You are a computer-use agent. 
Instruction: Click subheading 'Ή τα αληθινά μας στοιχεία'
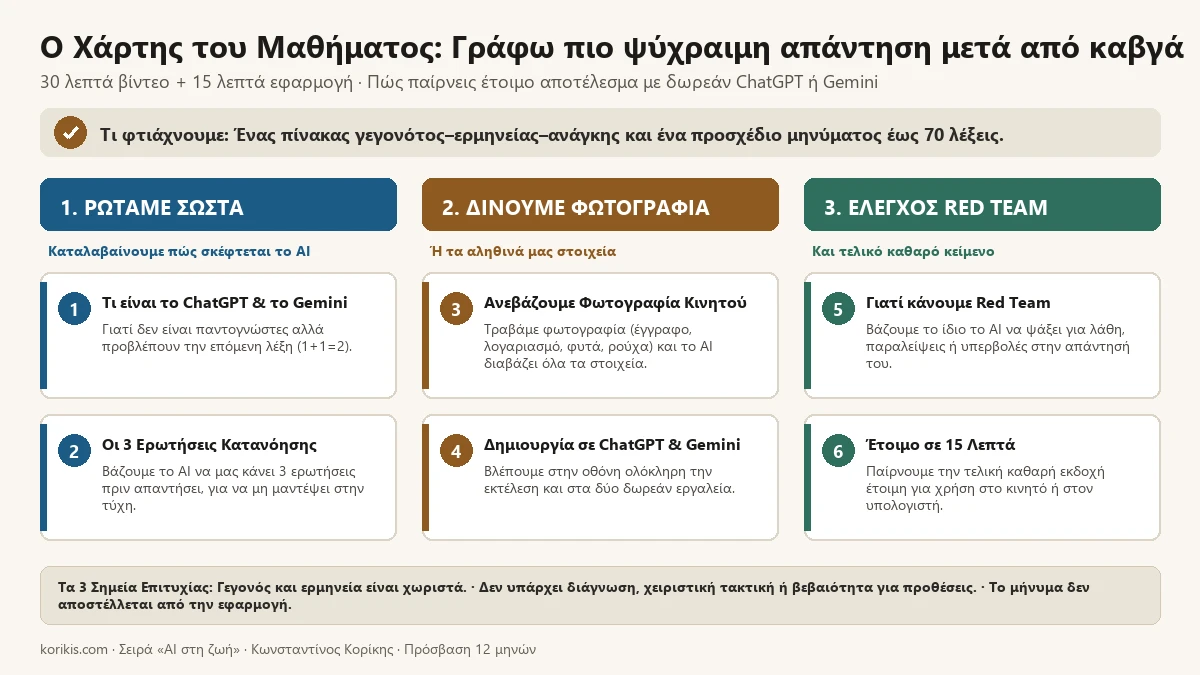coord(523,251)
